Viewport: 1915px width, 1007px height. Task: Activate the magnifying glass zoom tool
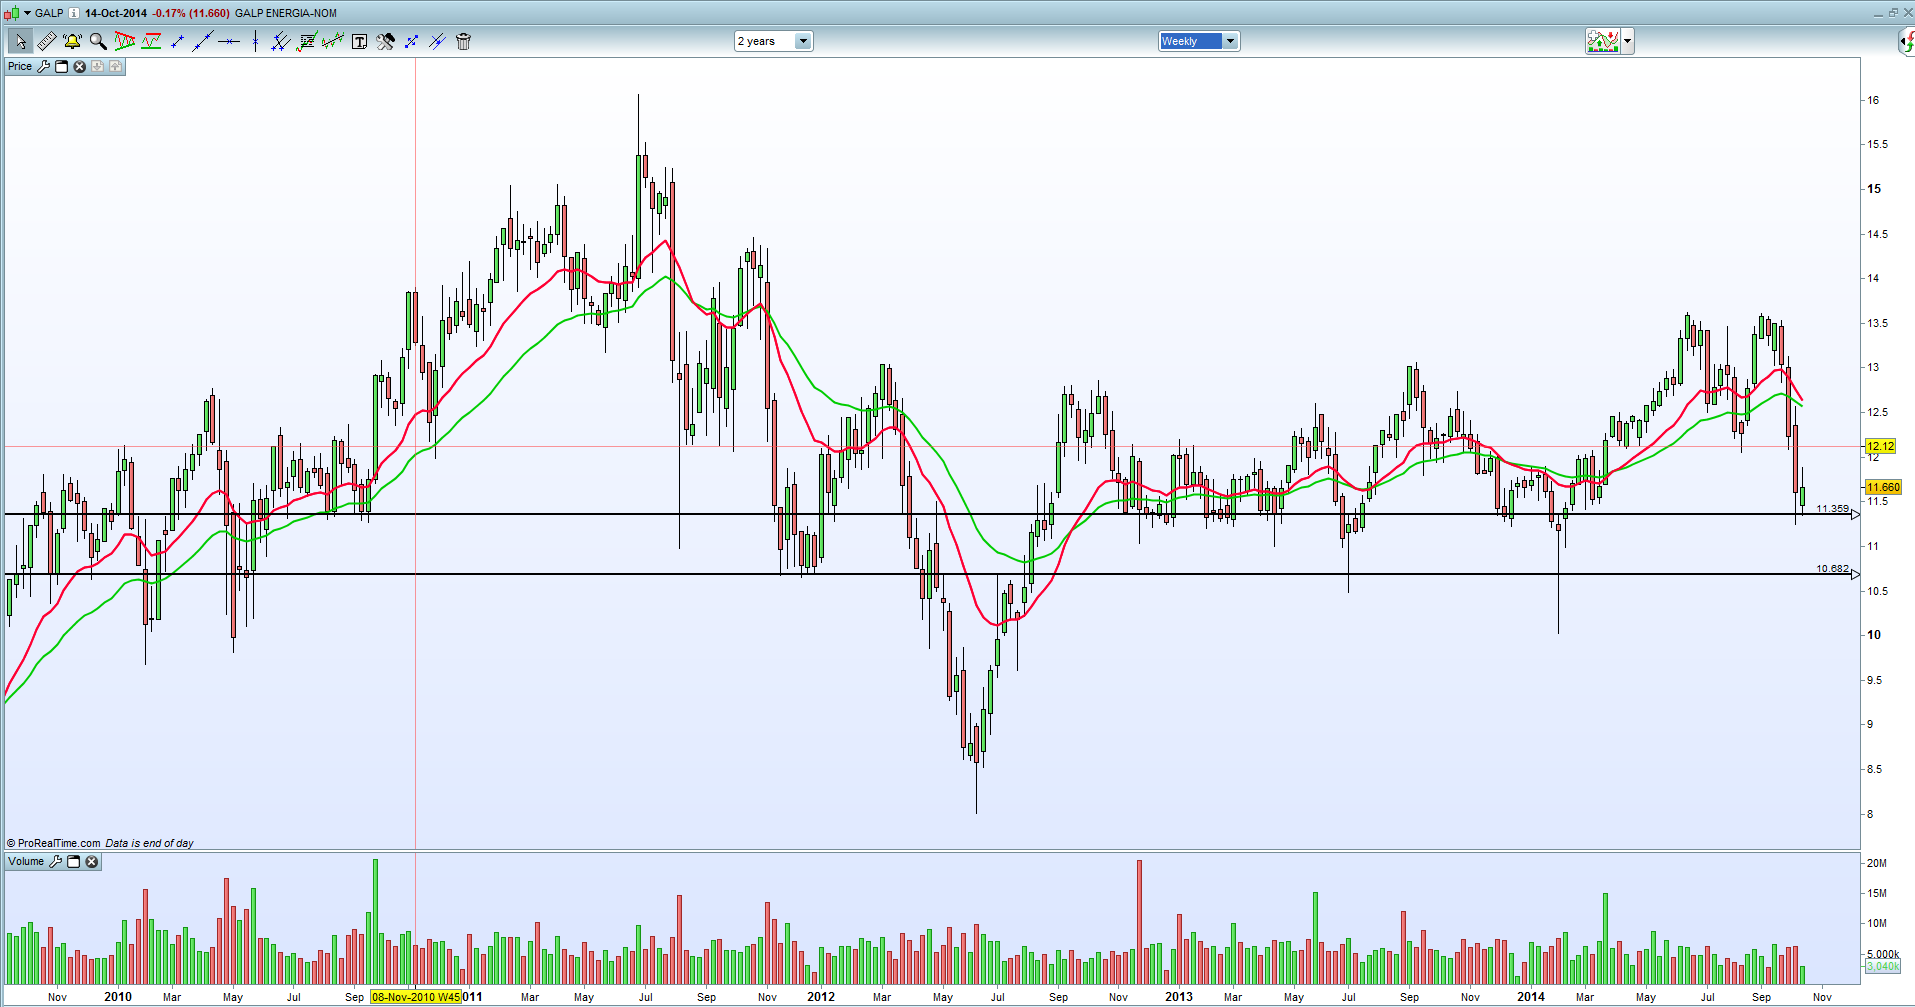pyautogui.click(x=98, y=41)
